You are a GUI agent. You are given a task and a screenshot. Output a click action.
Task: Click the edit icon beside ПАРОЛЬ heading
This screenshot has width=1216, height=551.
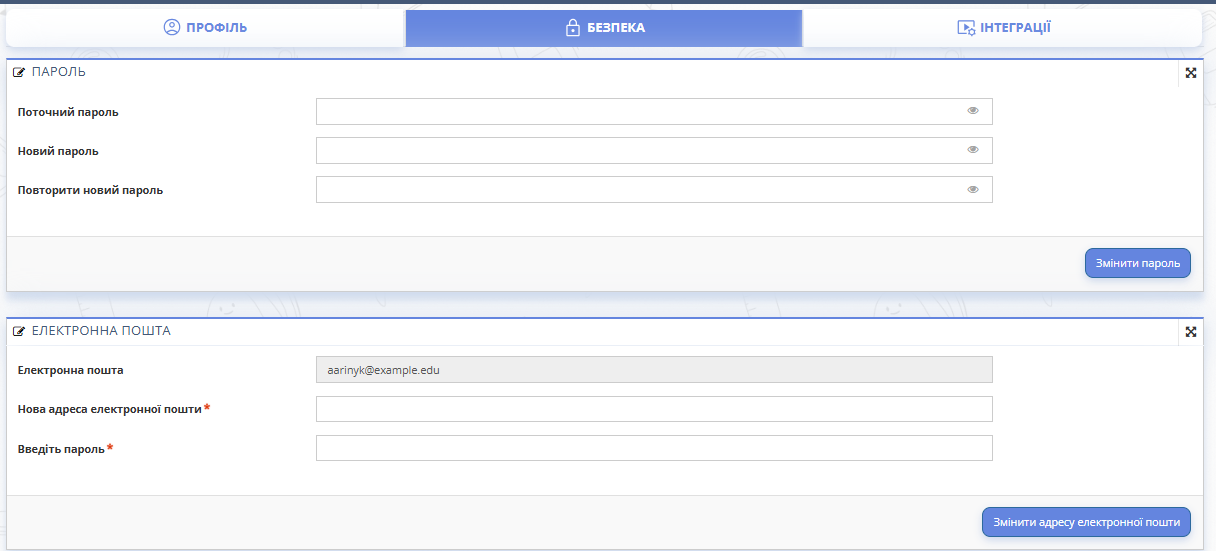click(x=19, y=72)
